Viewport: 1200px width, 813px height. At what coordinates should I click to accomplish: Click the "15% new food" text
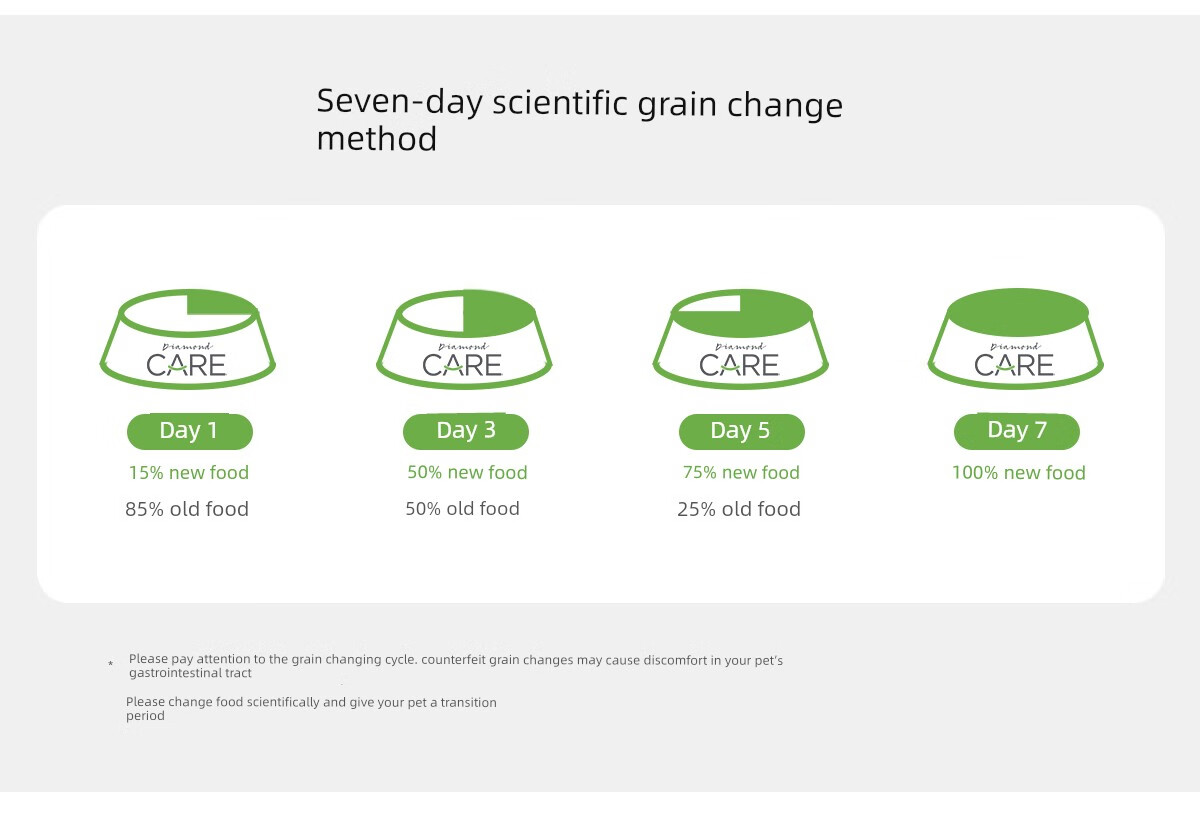(x=189, y=473)
